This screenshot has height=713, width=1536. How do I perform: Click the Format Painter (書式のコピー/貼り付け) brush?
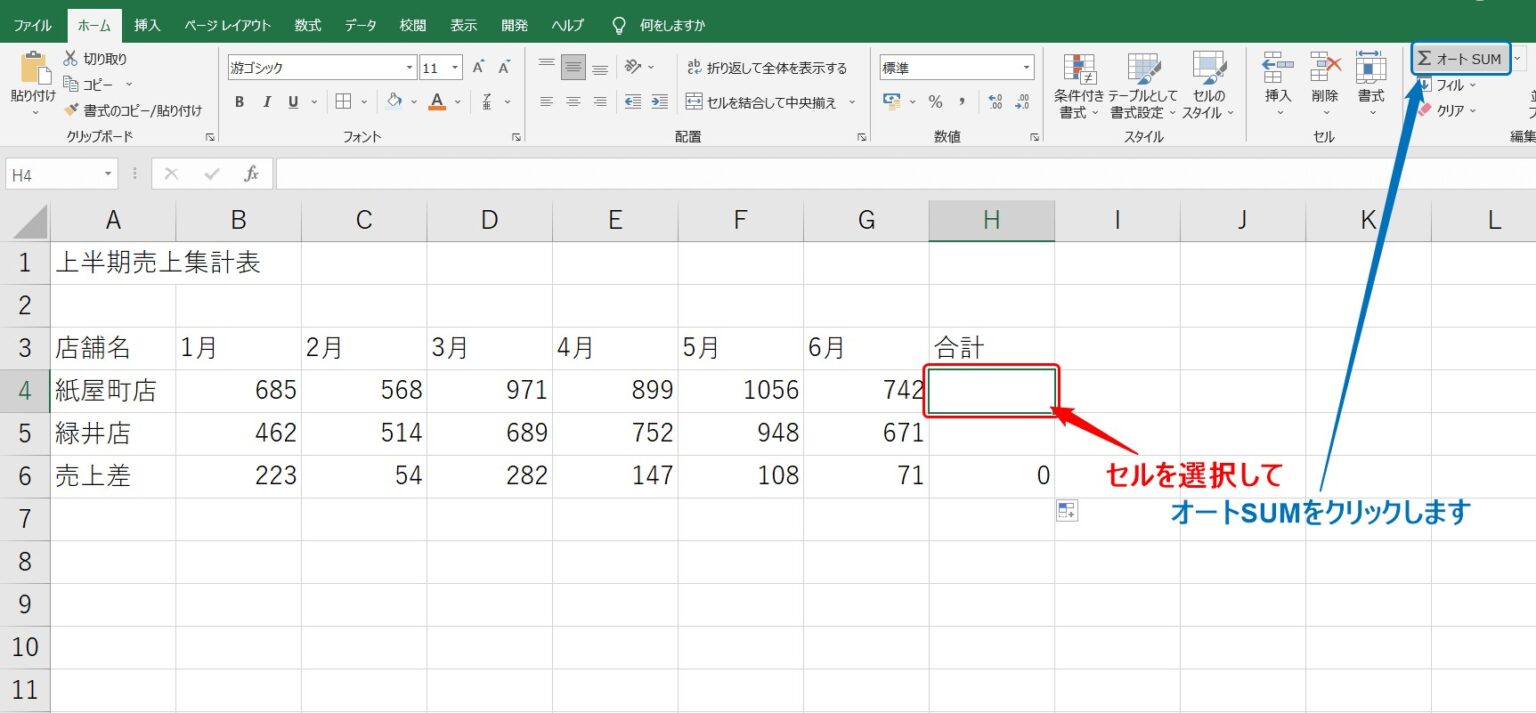click(71, 110)
